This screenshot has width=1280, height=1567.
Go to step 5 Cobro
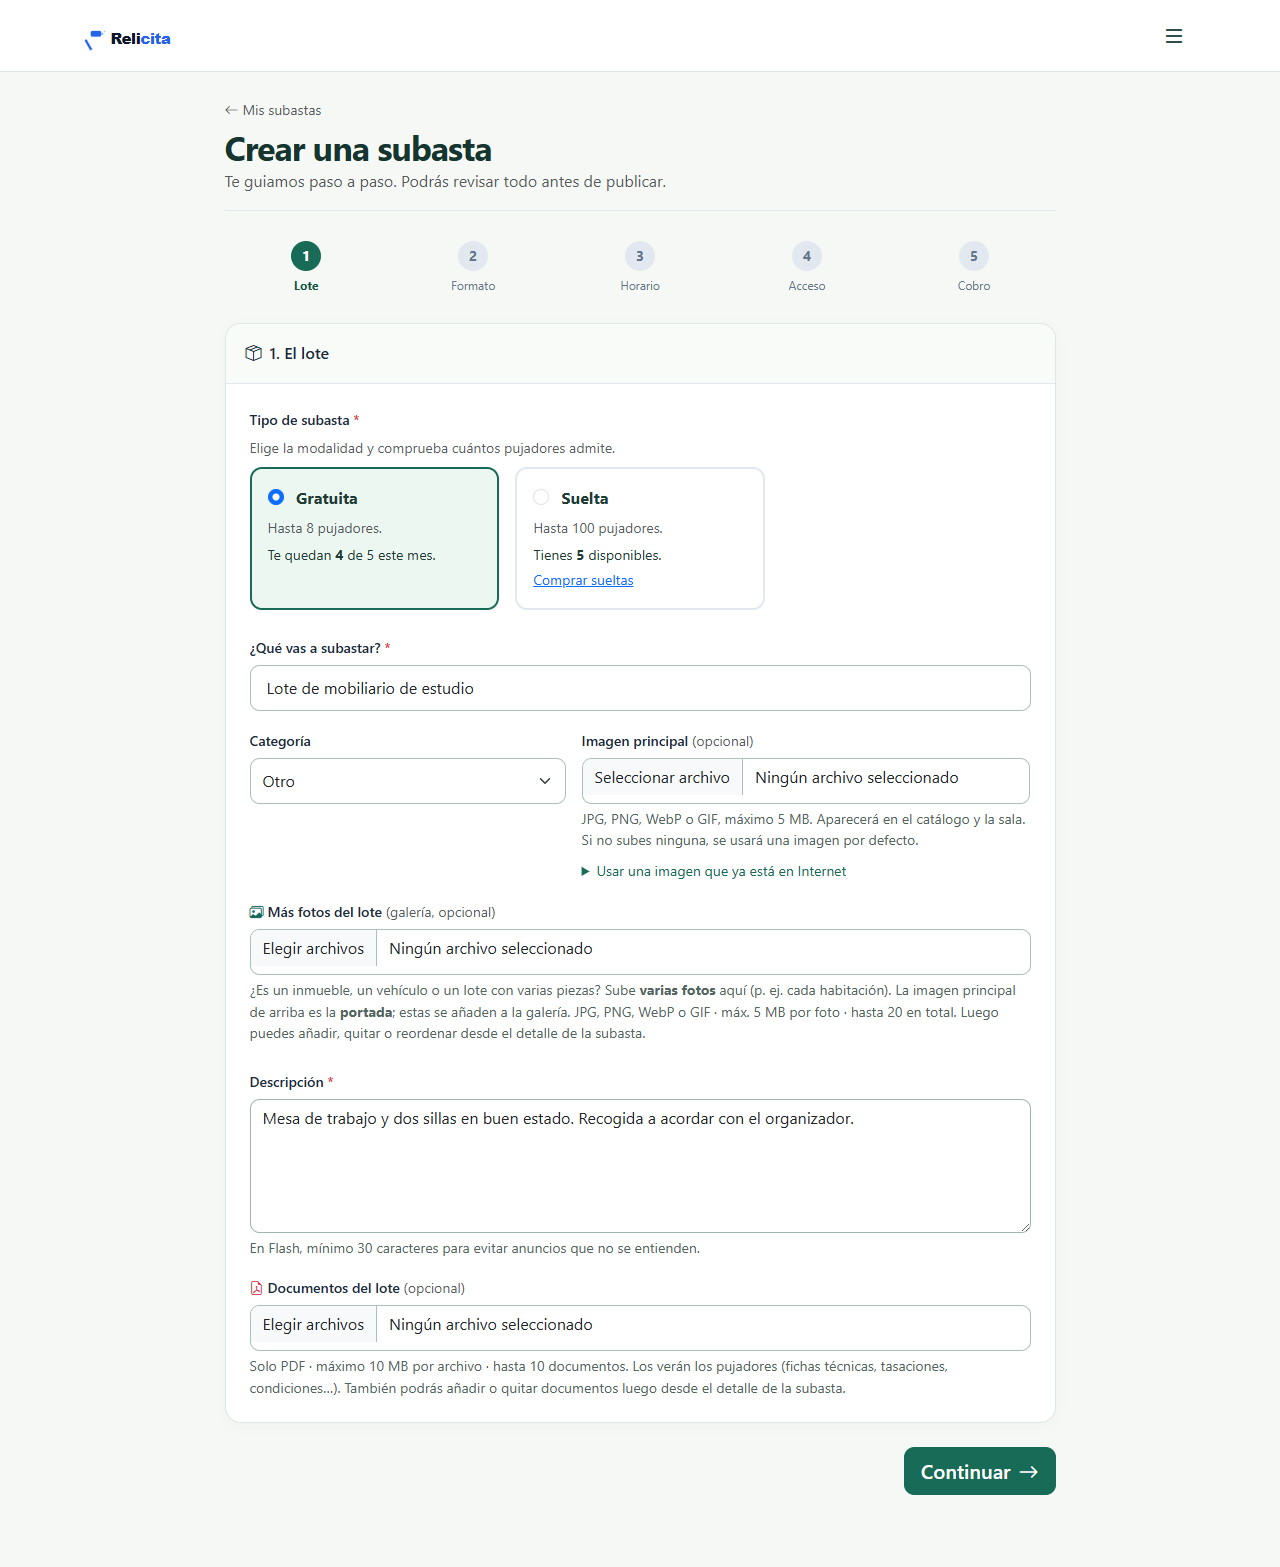click(x=974, y=266)
